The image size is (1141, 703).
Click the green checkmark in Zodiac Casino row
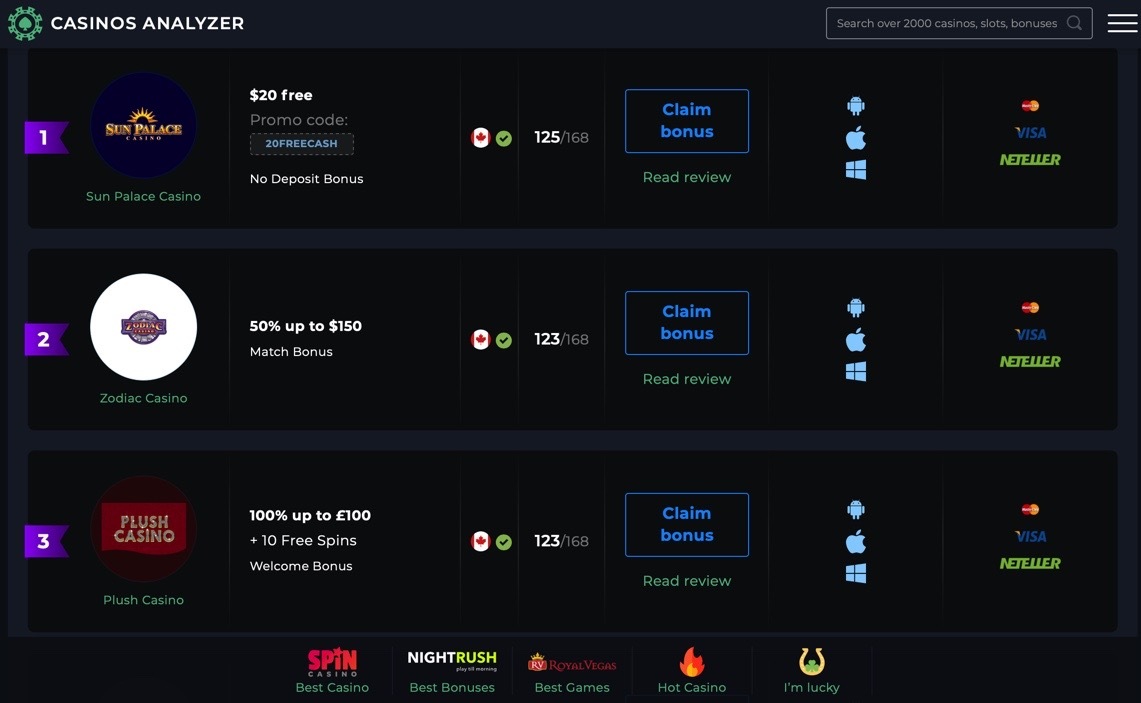click(504, 340)
